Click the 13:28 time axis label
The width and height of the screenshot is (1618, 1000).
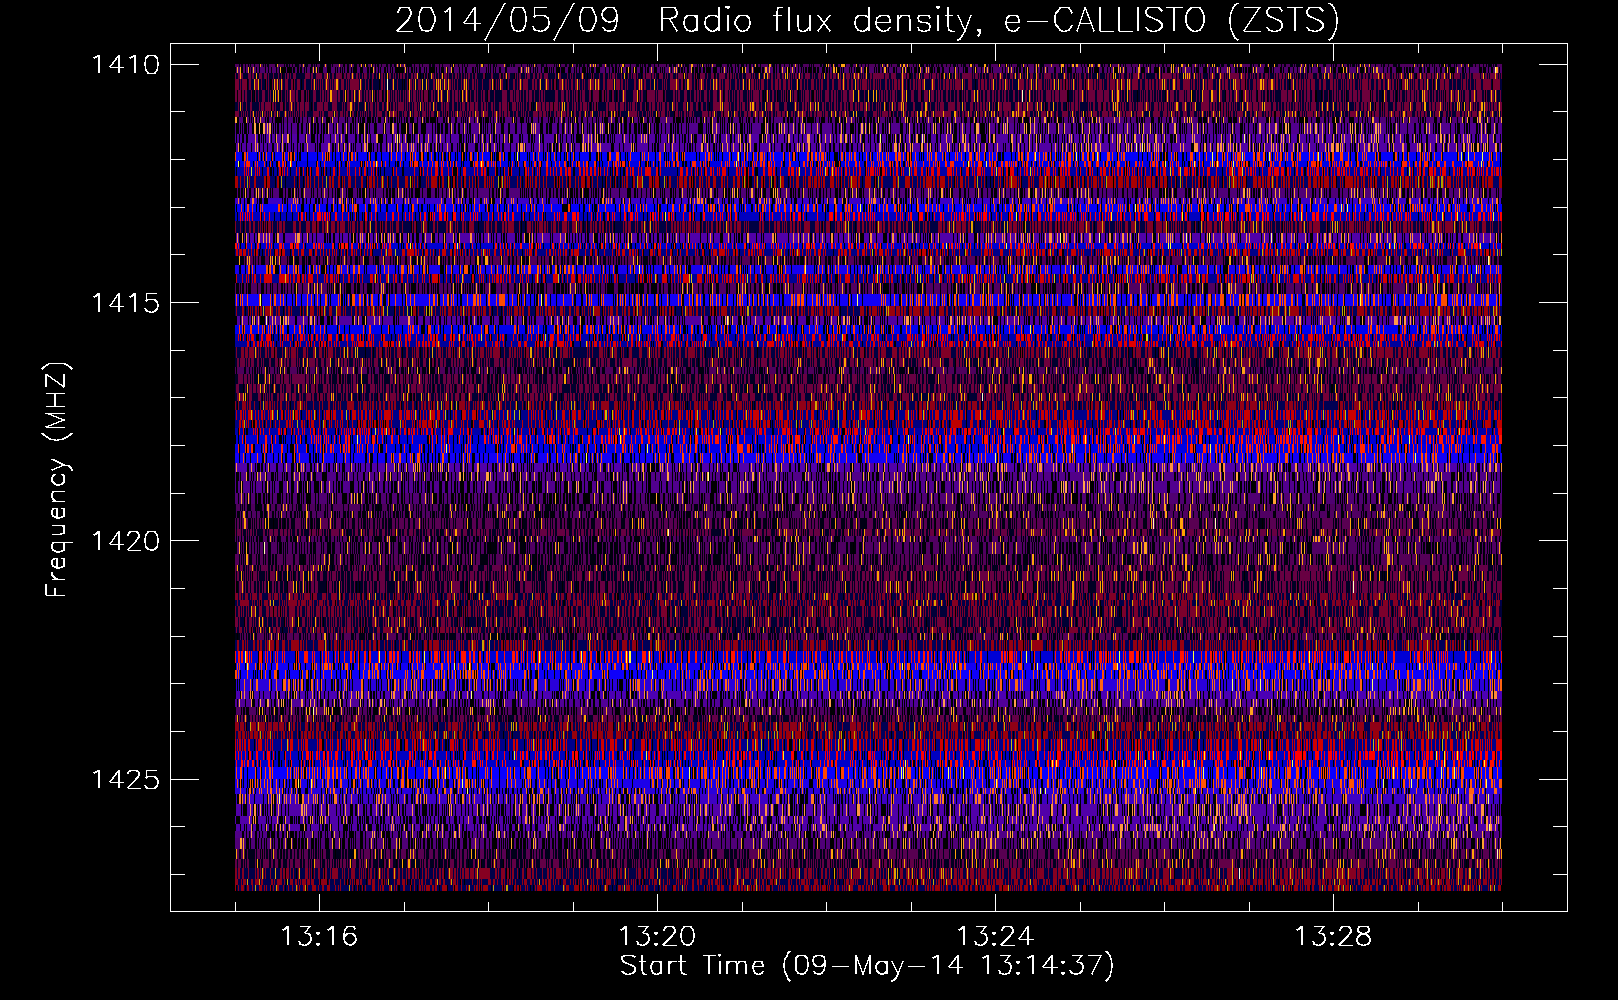click(1333, 937)
